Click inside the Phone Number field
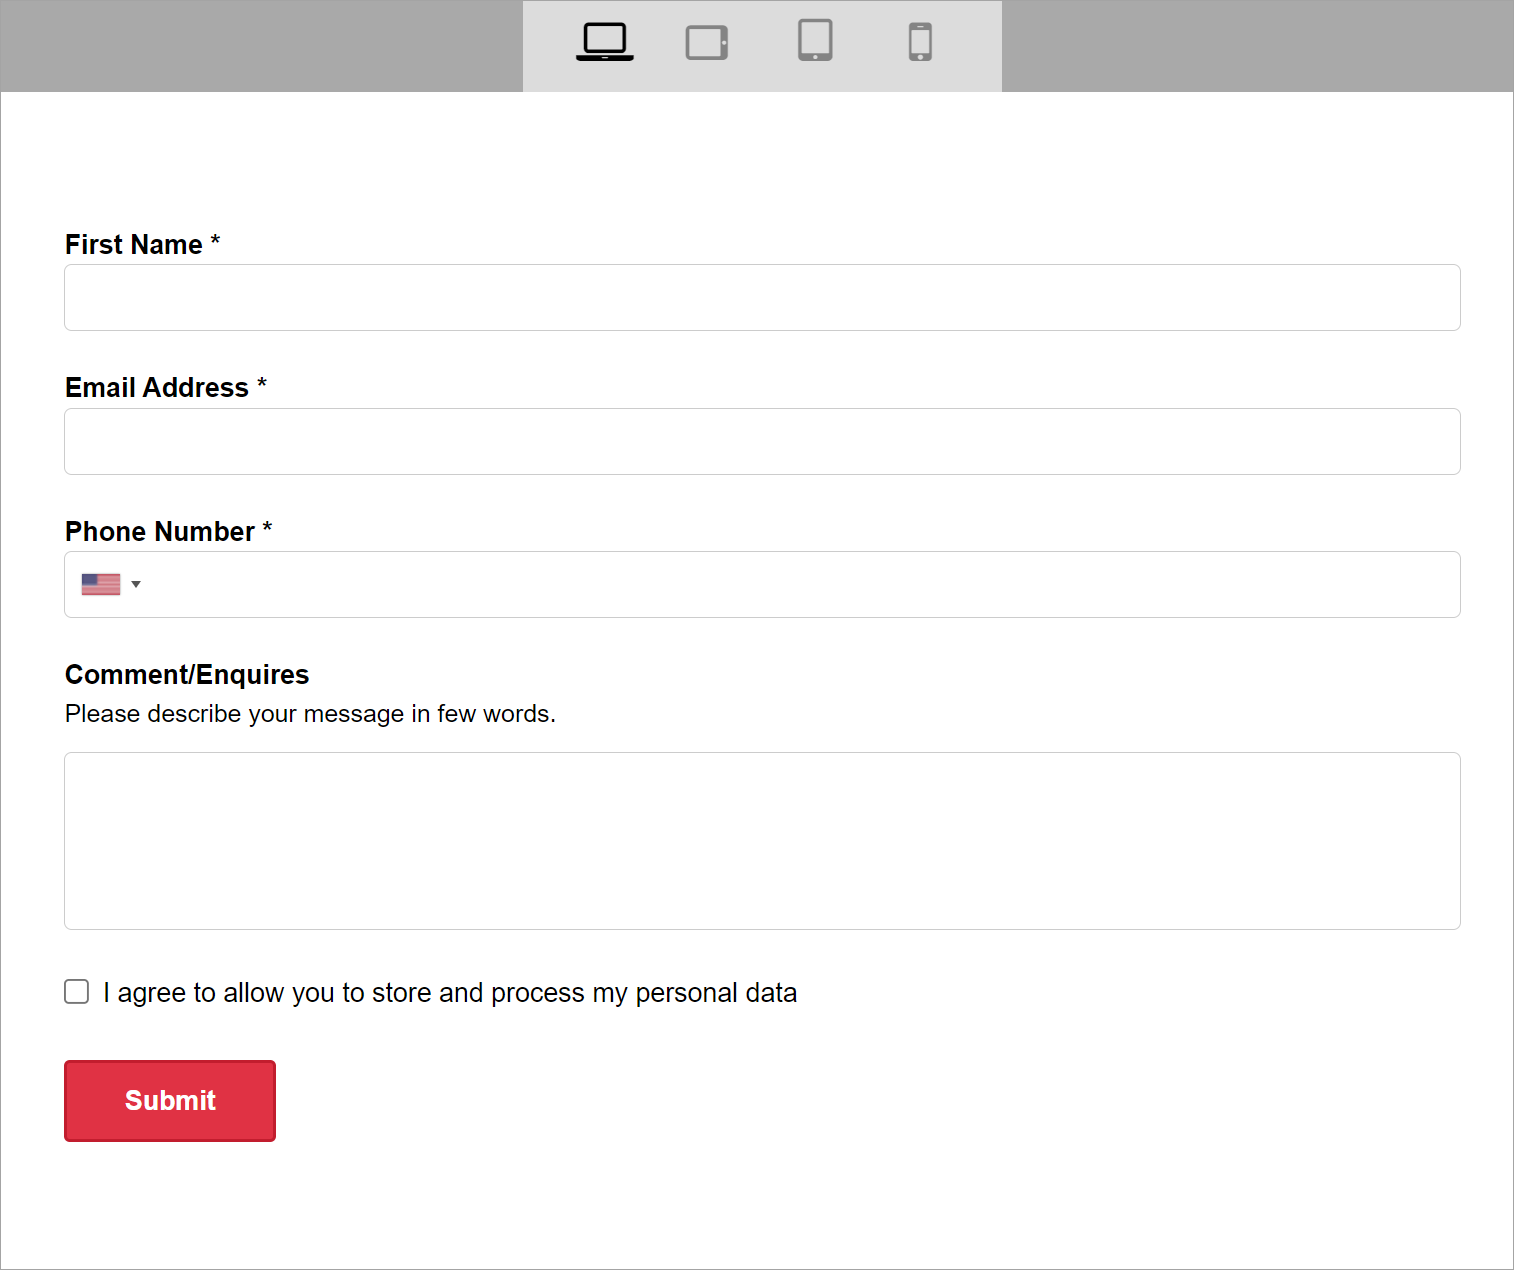Viewport: 1514px width, 1270px height. coord(800,585)
